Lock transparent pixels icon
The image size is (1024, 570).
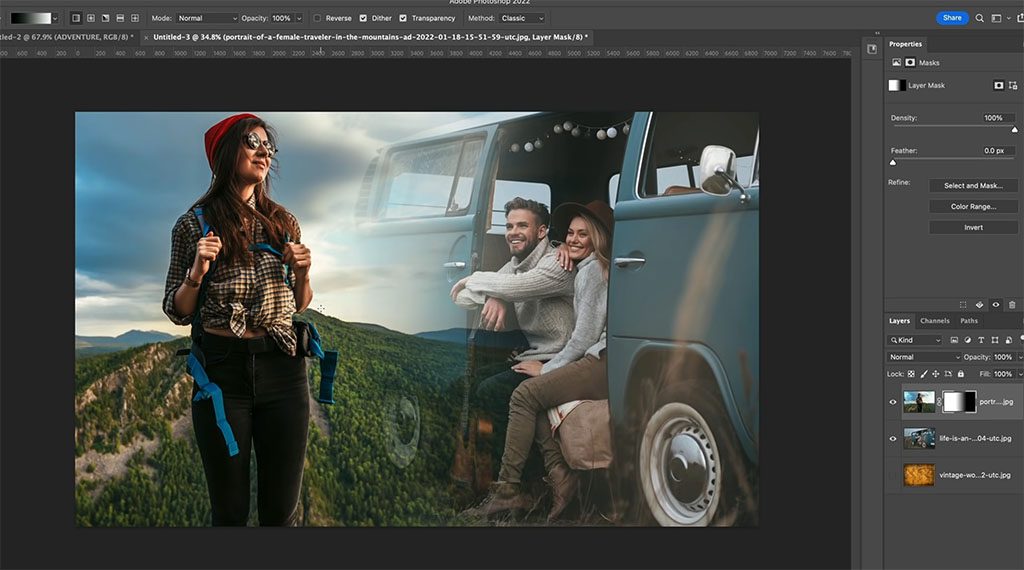[911, 374]
